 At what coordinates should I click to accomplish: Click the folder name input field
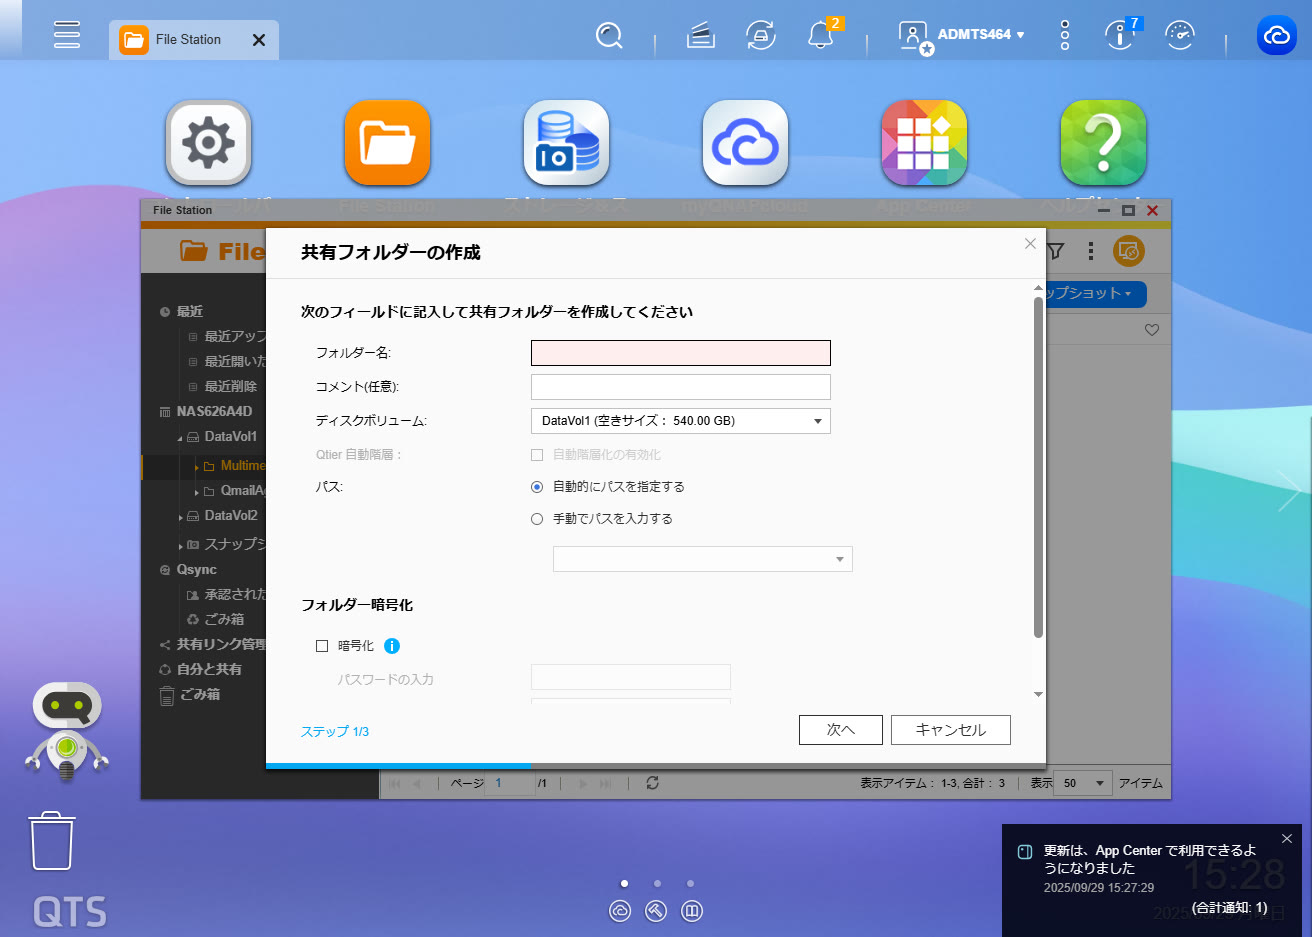680,353
